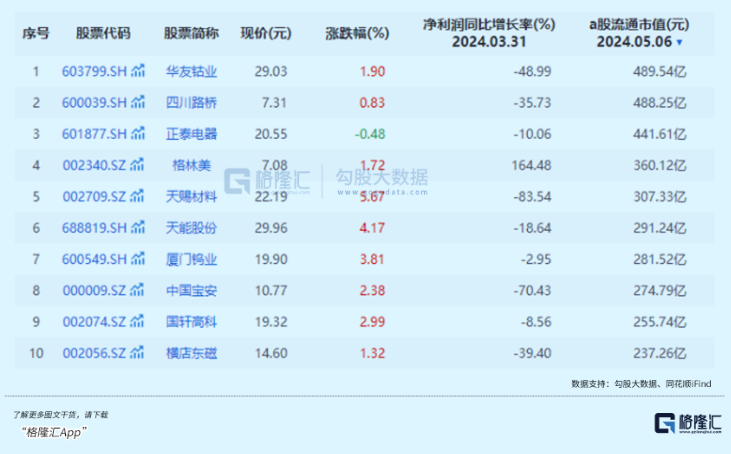Sort by a股流通市值 dropdown arrow

pyautogui.click(x=680, y=43)
